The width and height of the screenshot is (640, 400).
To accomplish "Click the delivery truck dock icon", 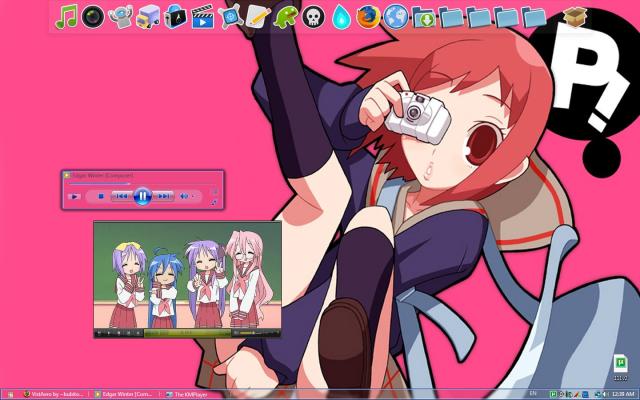I will [x=148, y=17].
